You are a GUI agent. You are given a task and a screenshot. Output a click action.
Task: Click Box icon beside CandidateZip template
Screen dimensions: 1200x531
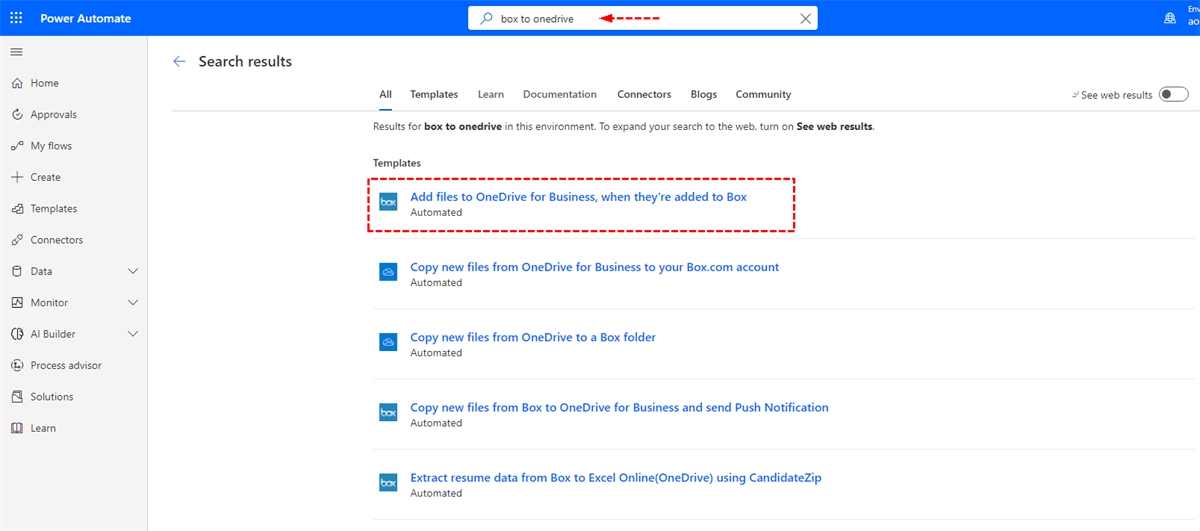tap(388, 482)
